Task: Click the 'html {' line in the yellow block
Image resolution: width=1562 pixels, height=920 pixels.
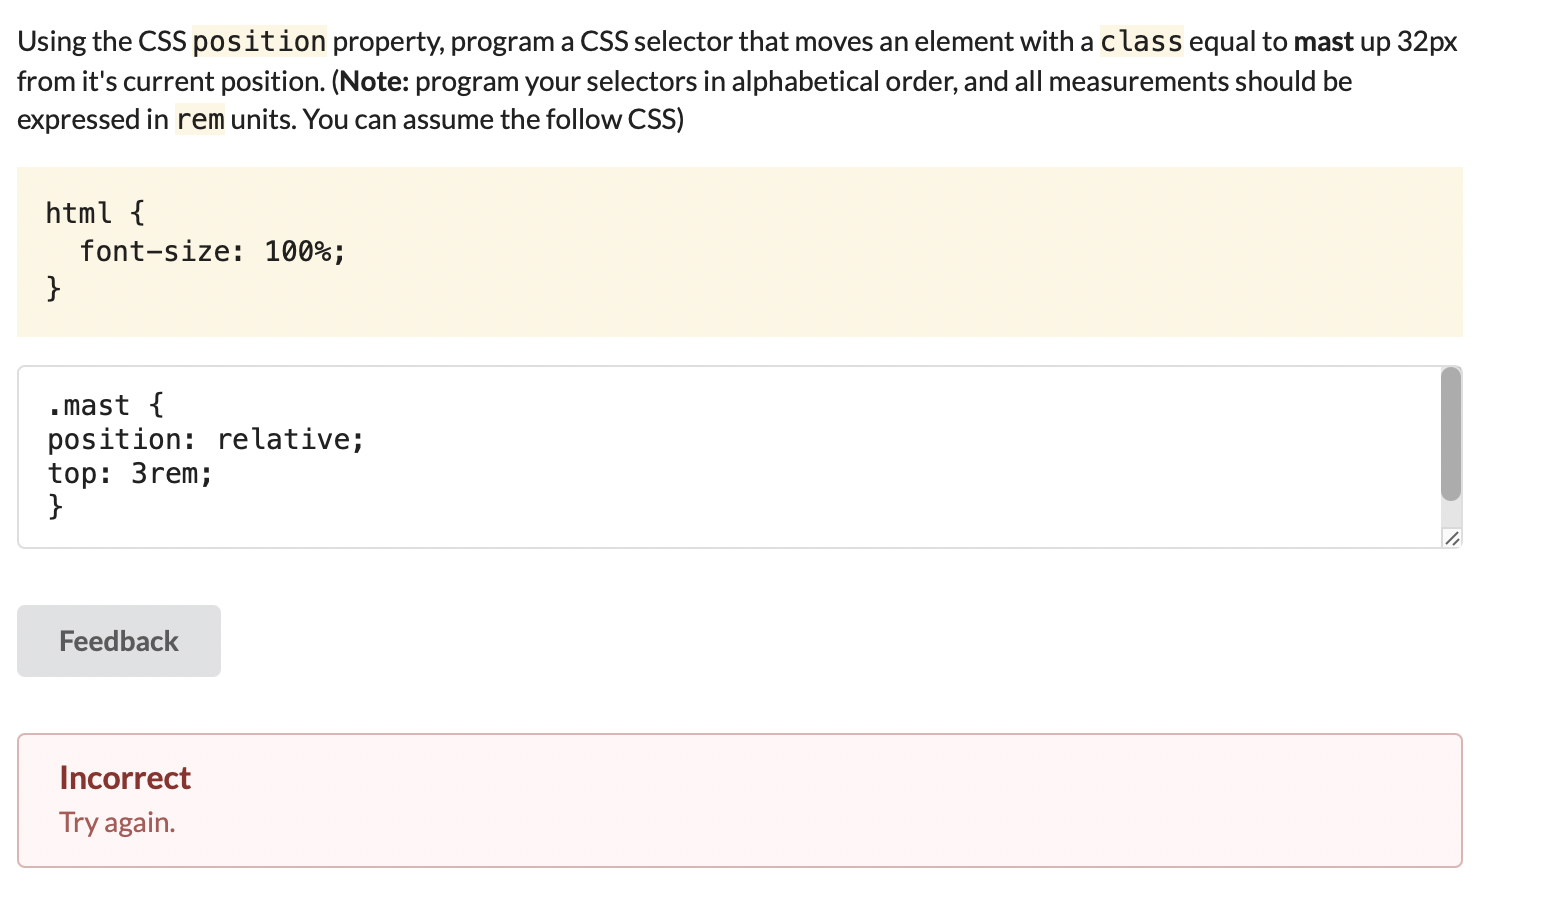Action: click(95, 212)
